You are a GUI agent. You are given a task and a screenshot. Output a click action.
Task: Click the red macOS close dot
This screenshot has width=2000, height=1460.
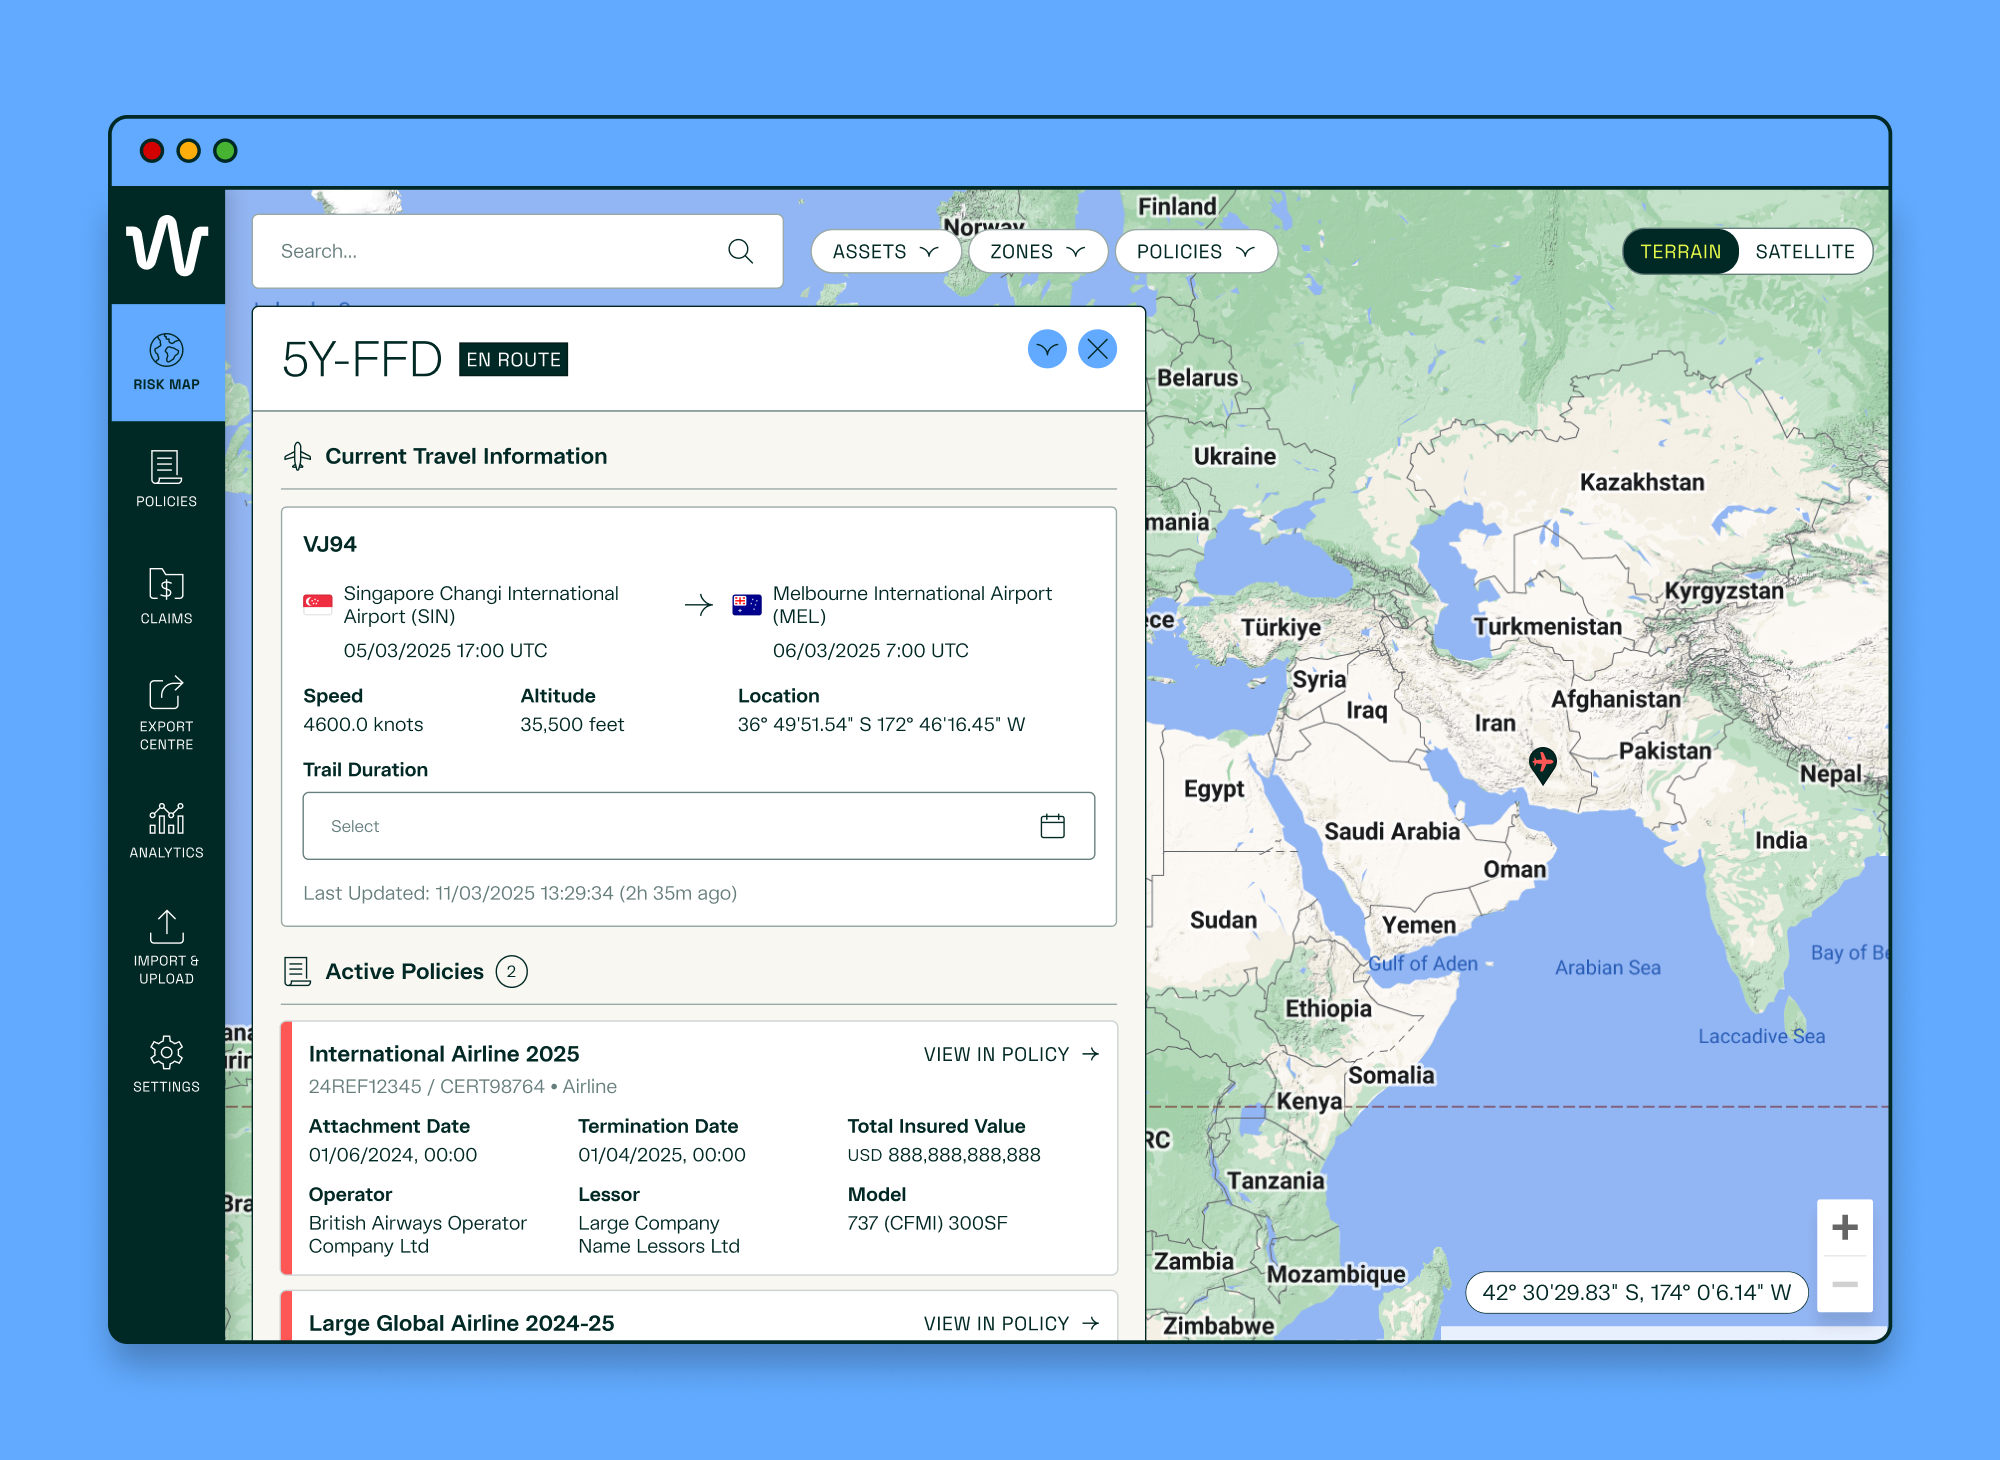click(152, 151)
